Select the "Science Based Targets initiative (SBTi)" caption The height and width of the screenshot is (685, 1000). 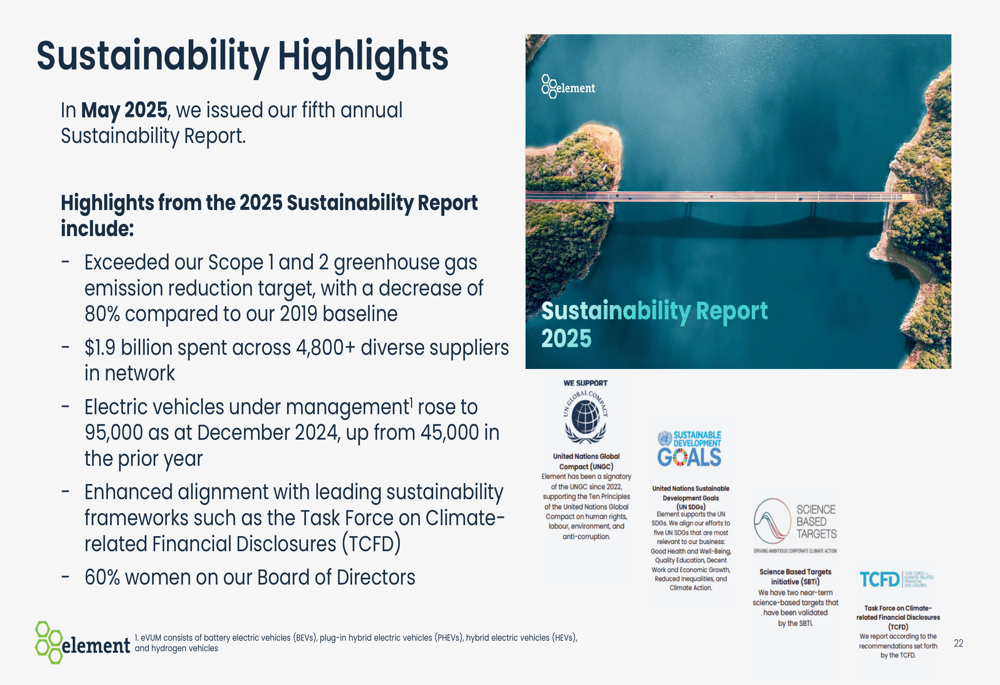coord(795,577)
